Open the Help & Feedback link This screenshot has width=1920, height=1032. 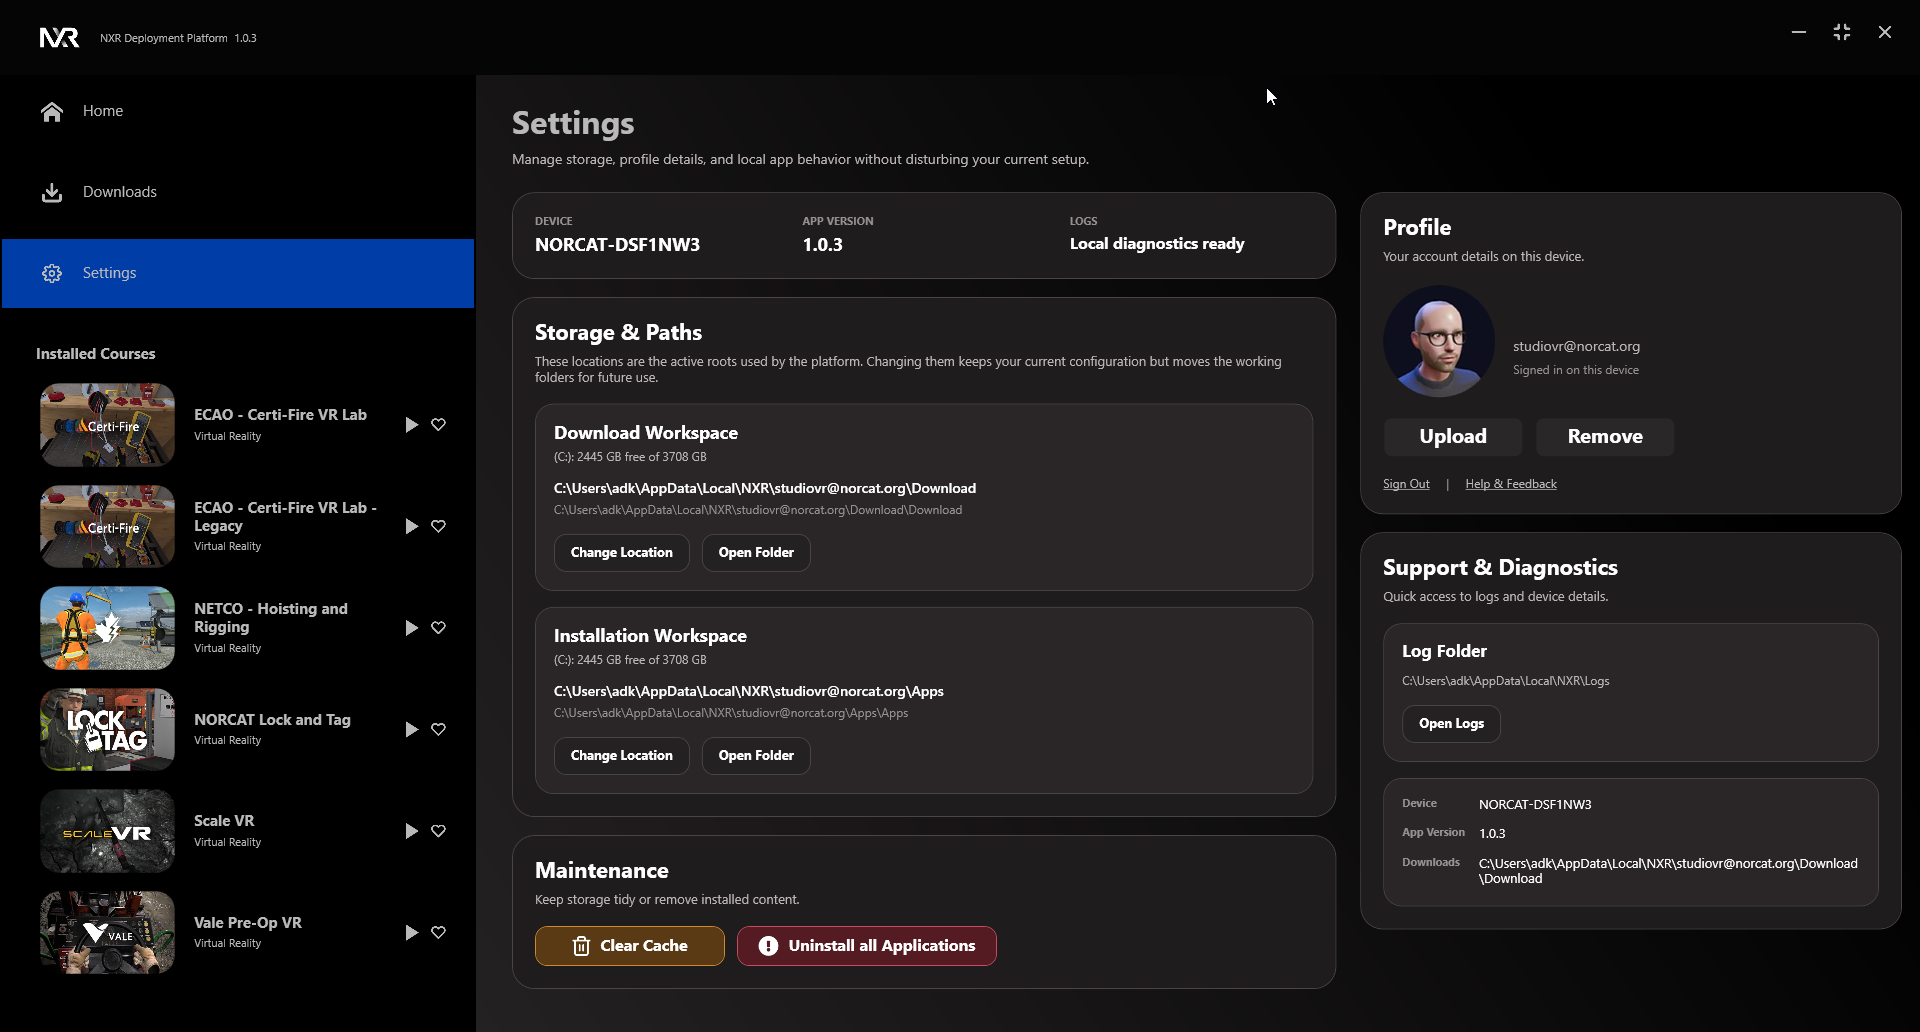point(1510,484)
